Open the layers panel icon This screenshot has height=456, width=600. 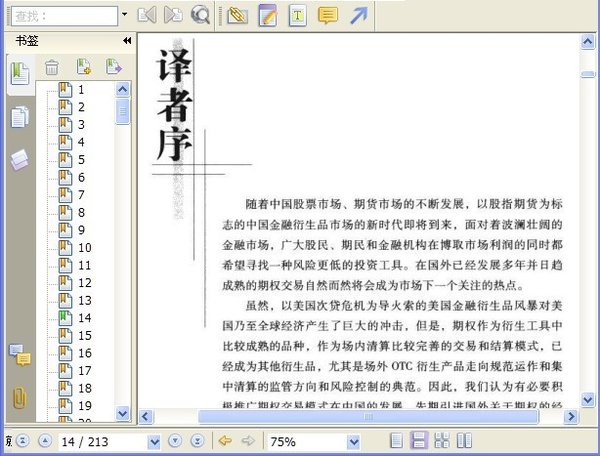[x=20, y=160]
